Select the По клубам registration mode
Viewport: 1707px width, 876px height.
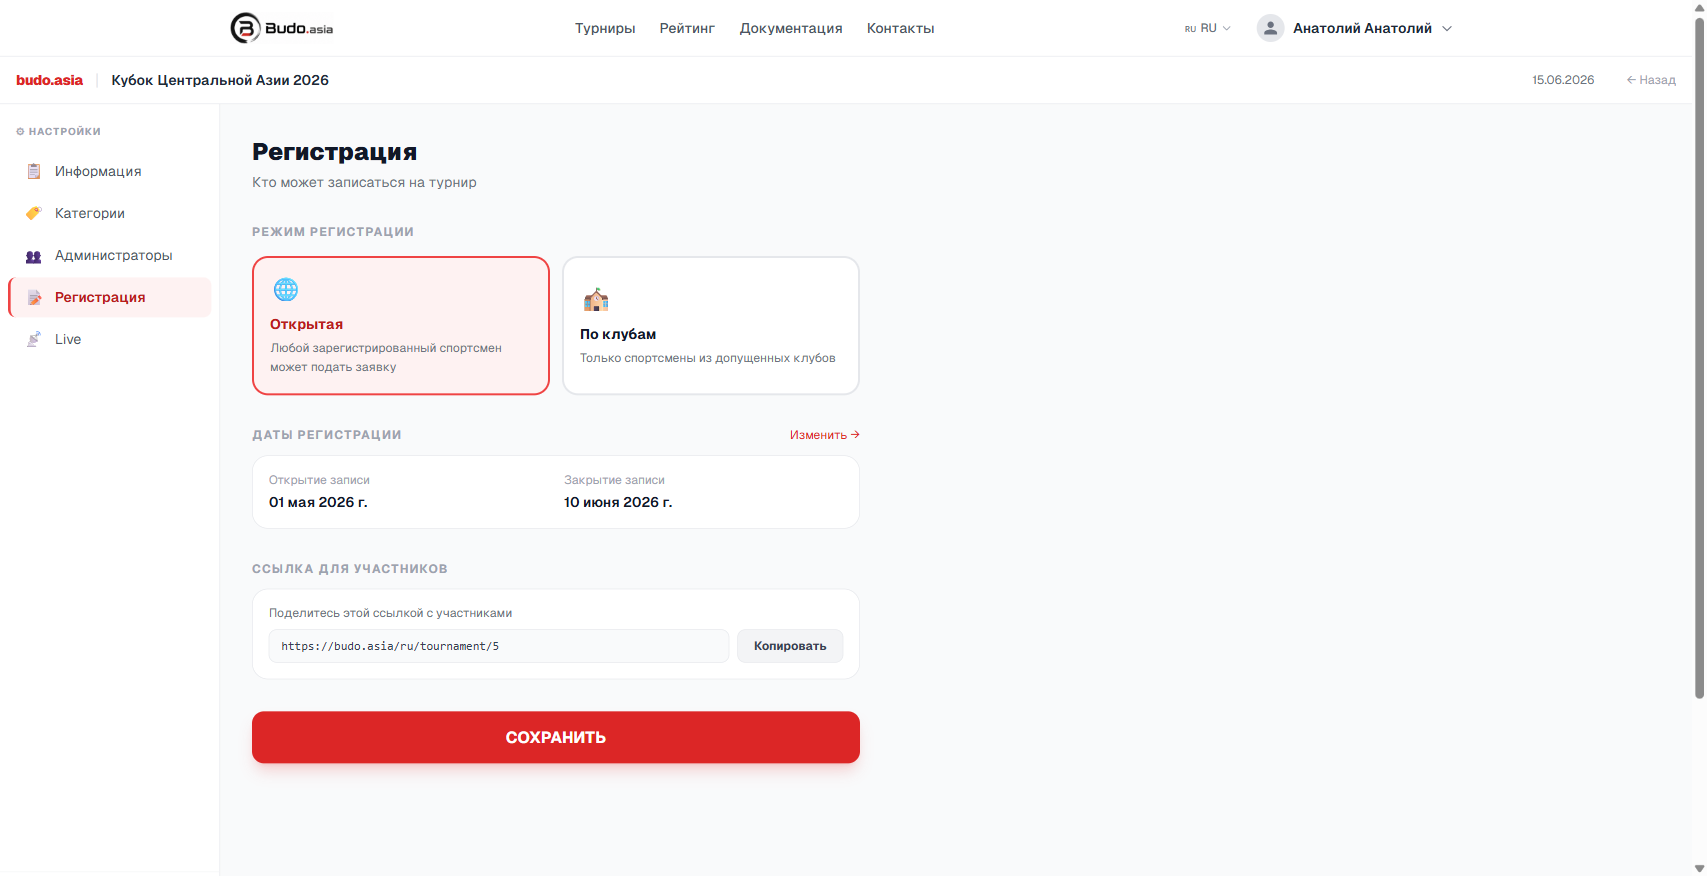711,326
